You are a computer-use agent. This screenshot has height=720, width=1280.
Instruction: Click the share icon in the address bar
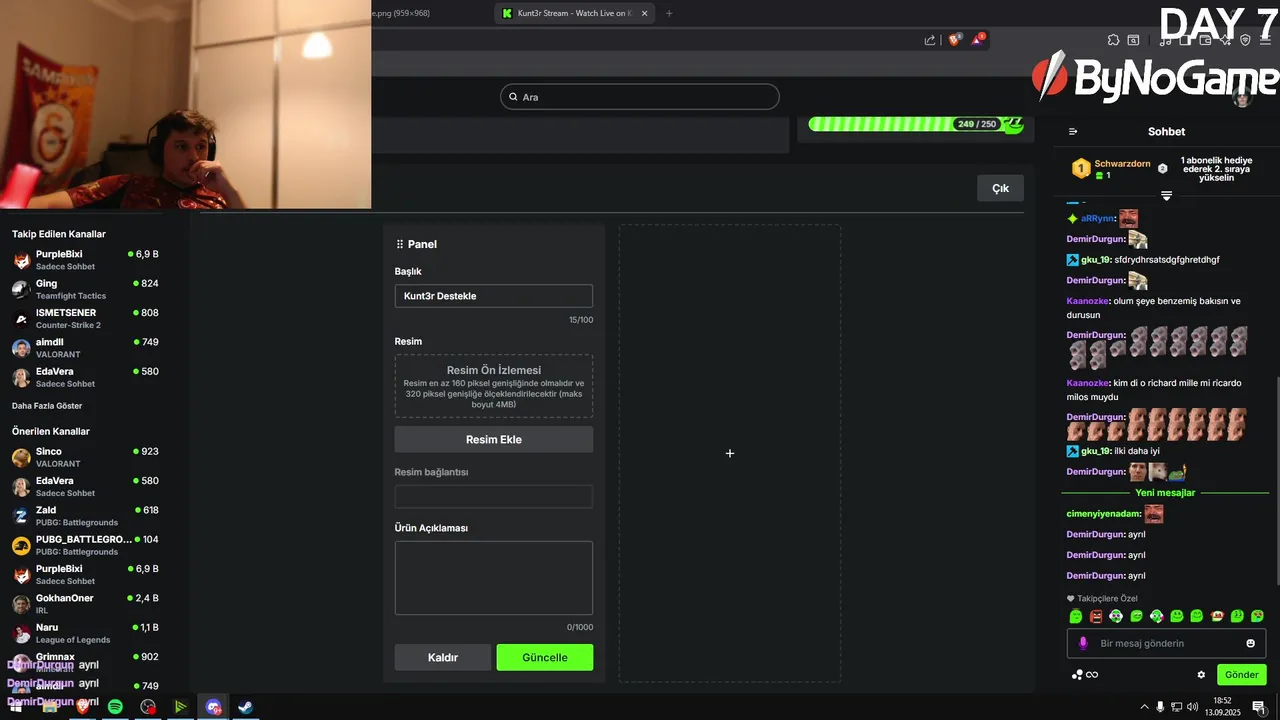930,40
